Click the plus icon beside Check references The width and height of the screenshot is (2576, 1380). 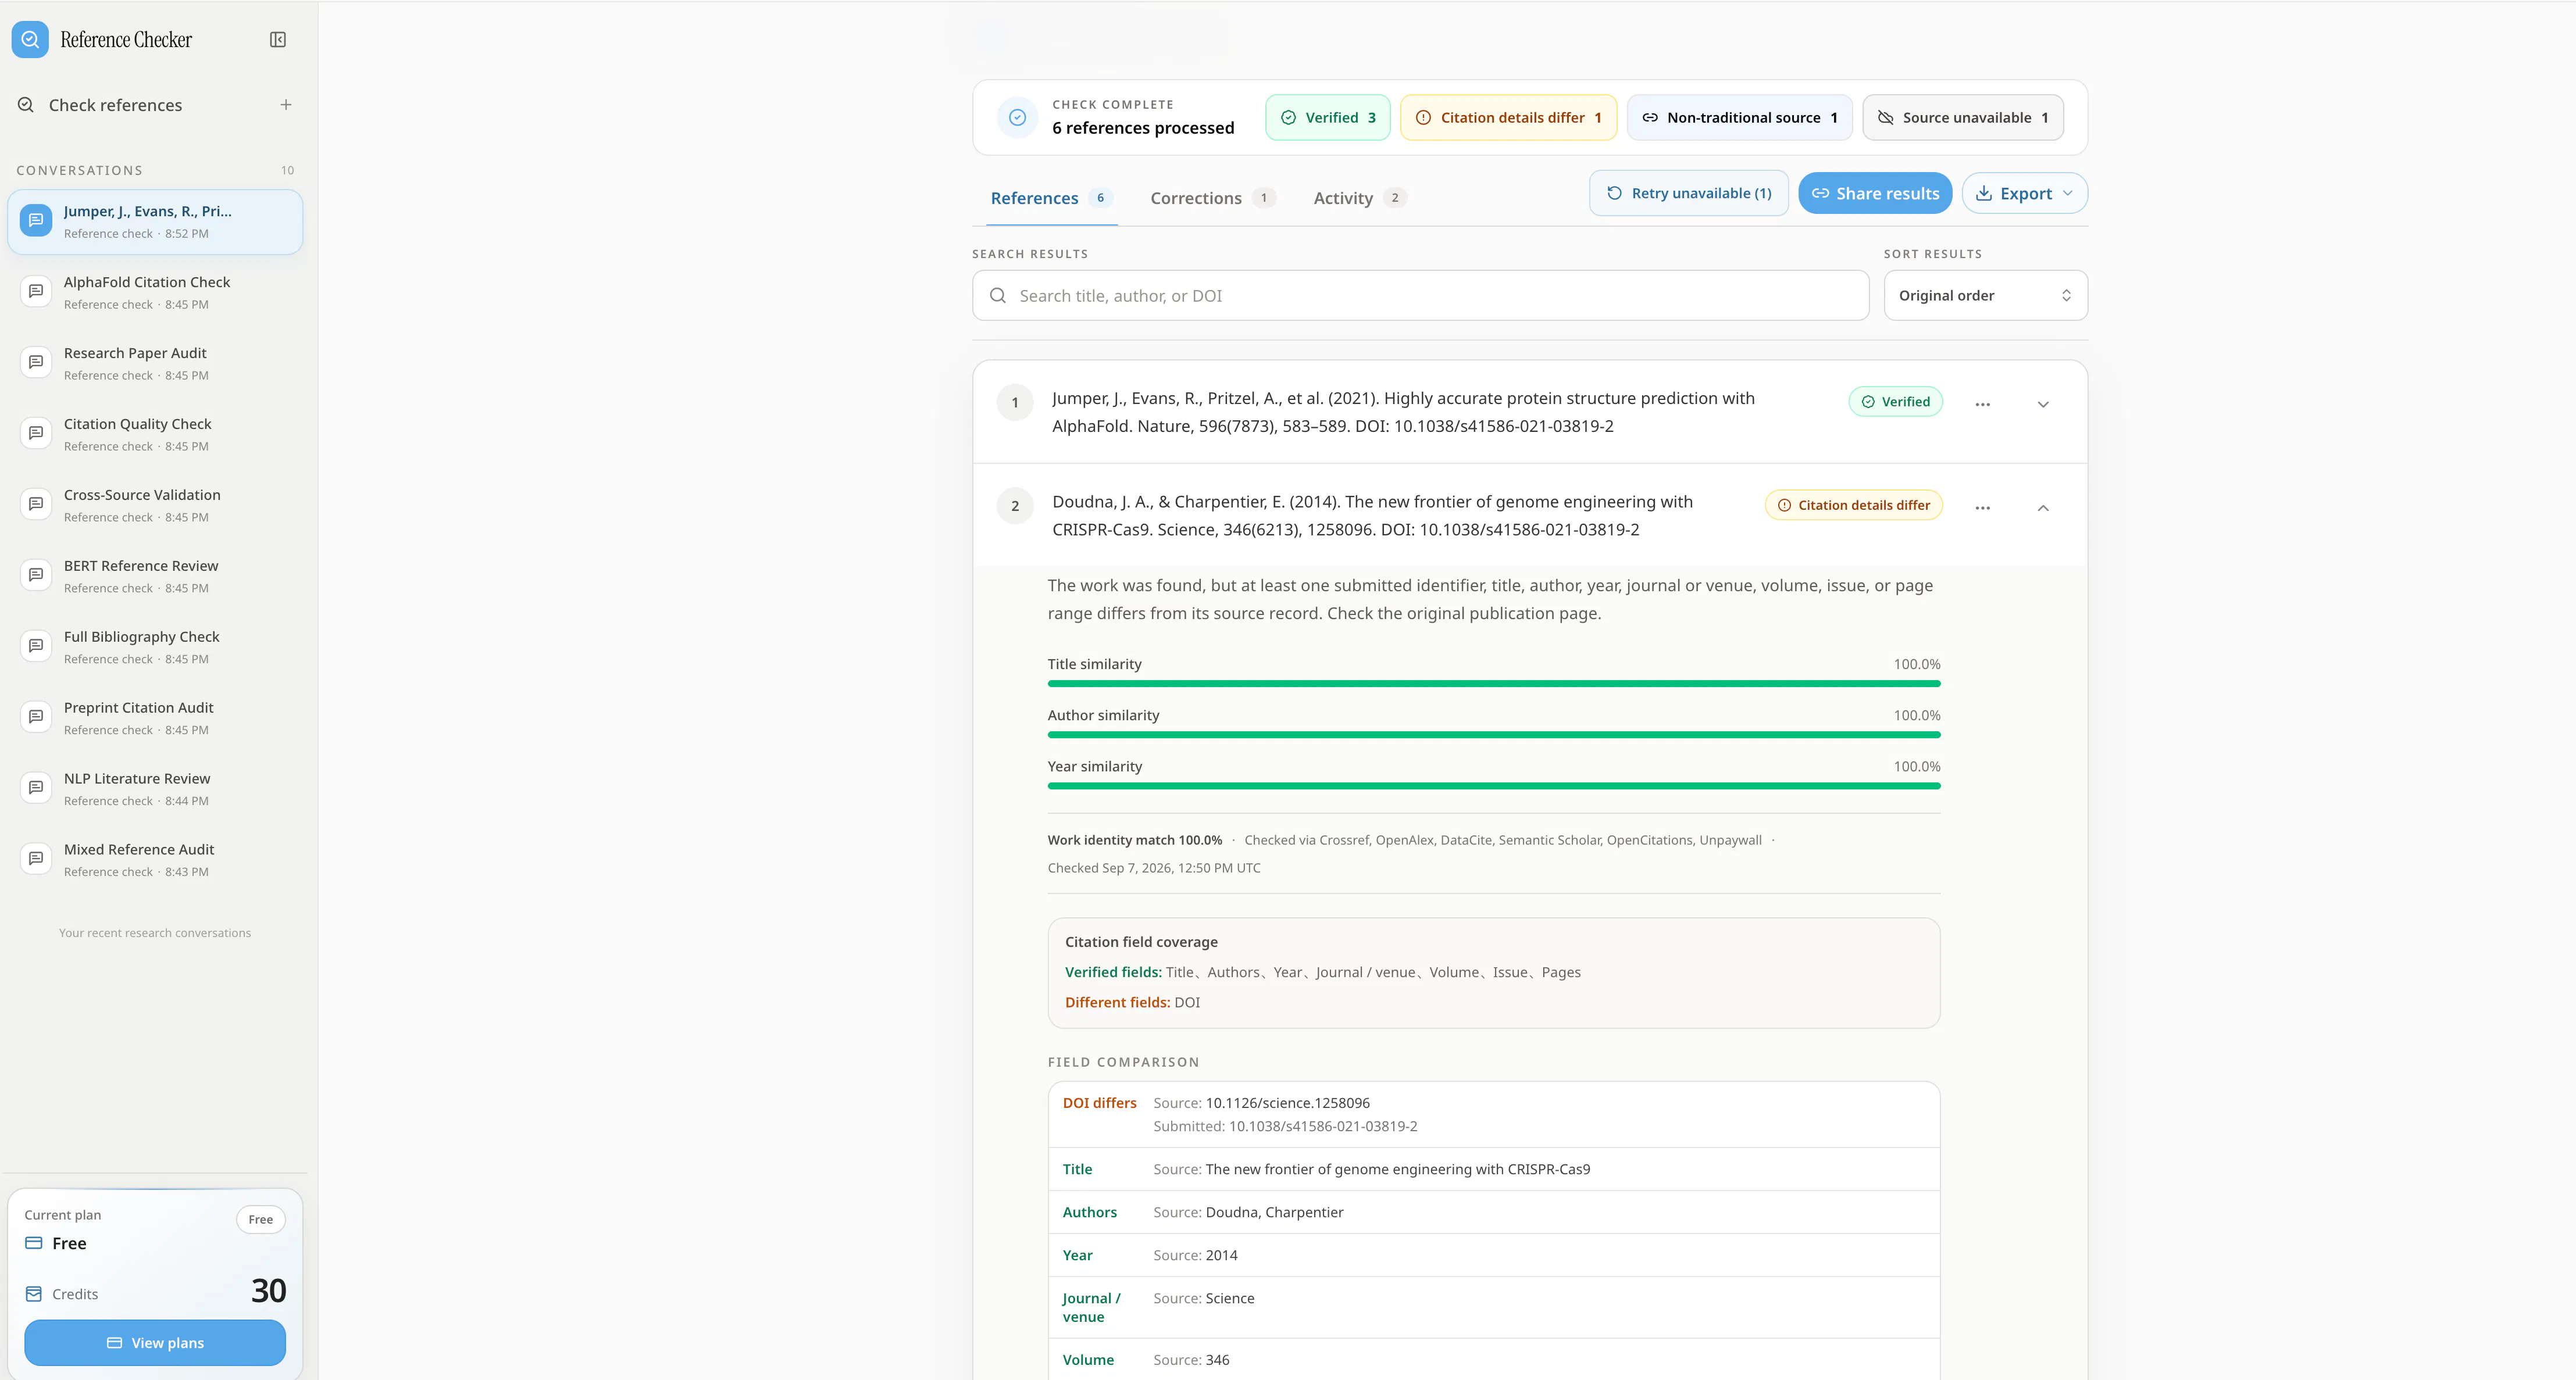(x=286, y=105)
